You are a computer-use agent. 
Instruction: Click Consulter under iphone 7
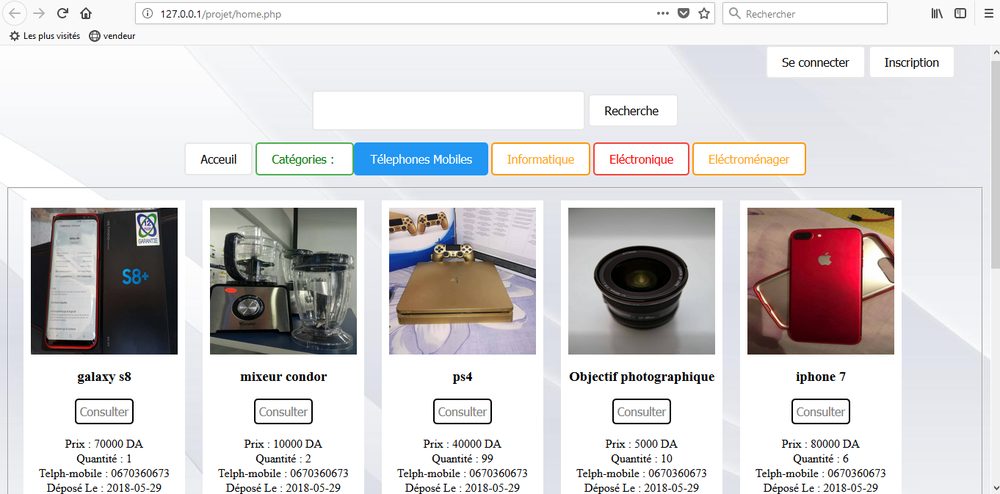[821, 412]
